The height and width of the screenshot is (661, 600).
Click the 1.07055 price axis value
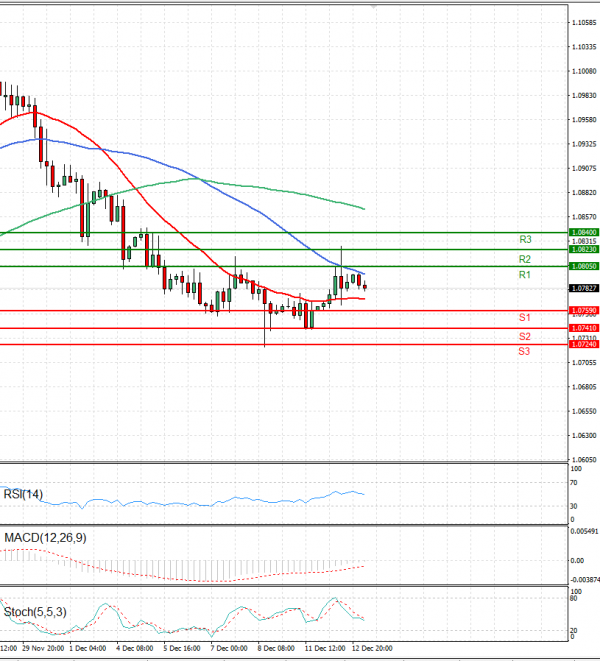point(584,363)
